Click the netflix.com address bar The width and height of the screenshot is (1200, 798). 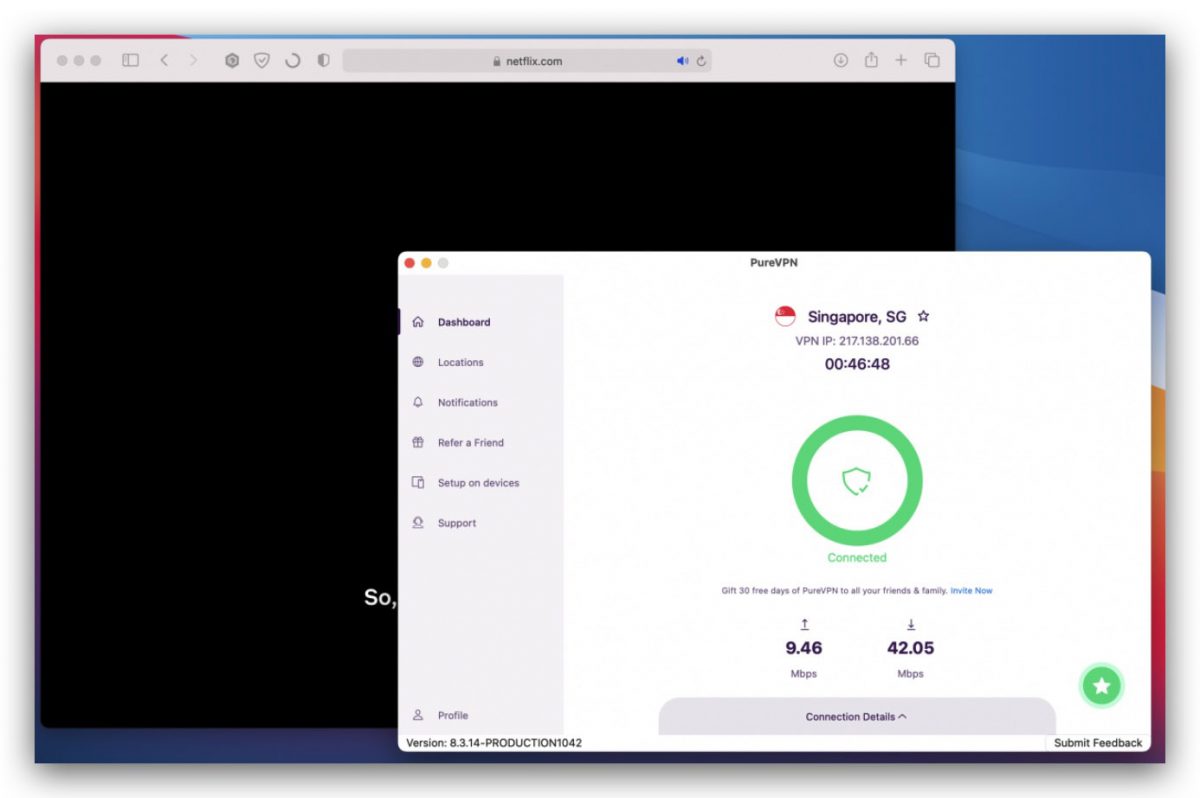pyautogui.click(x=527, y=61)
